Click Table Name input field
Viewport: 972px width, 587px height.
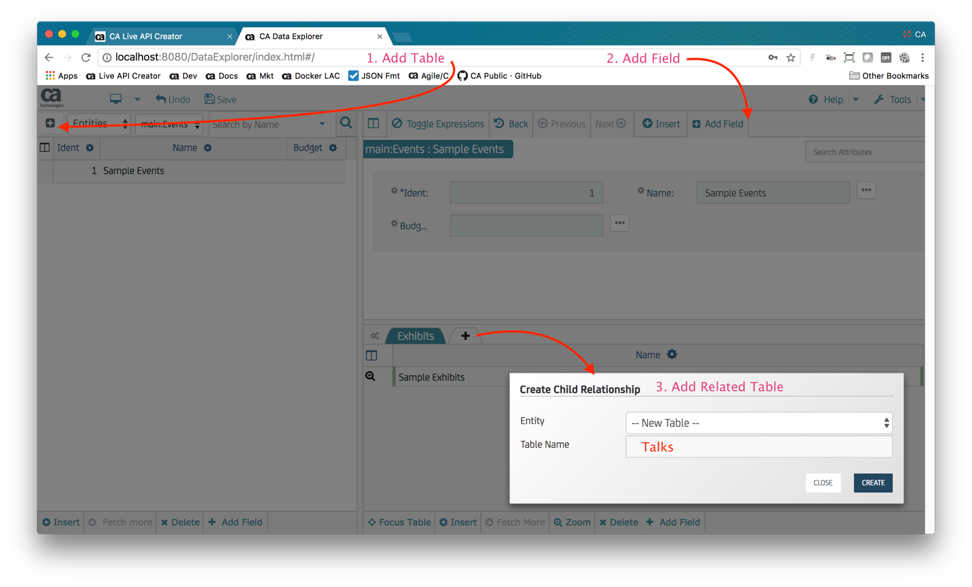(759, 447)
